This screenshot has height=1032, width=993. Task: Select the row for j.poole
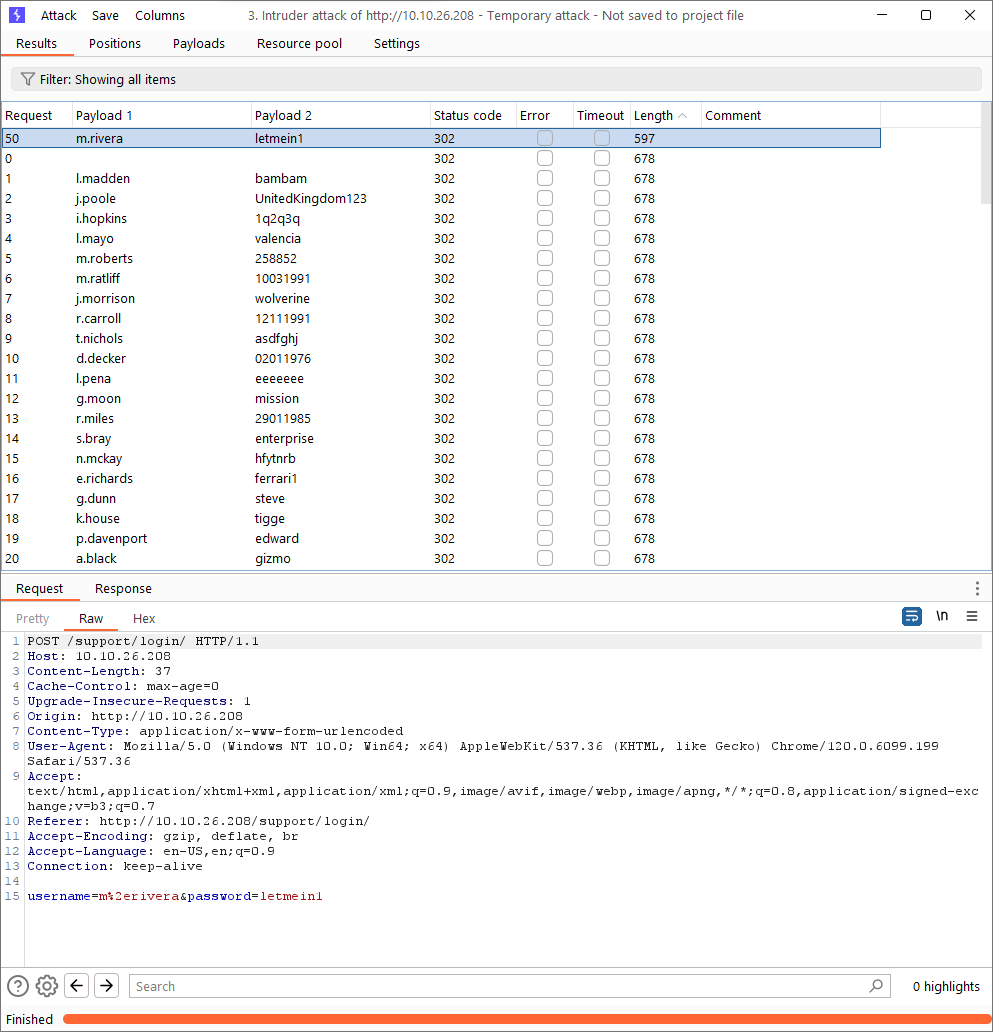tap(441, 198)
